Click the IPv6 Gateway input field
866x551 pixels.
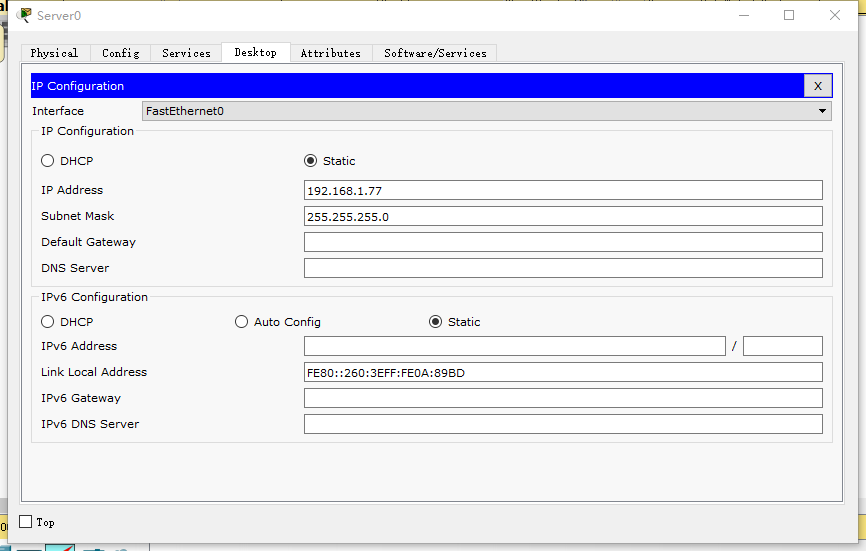[563, 398]
